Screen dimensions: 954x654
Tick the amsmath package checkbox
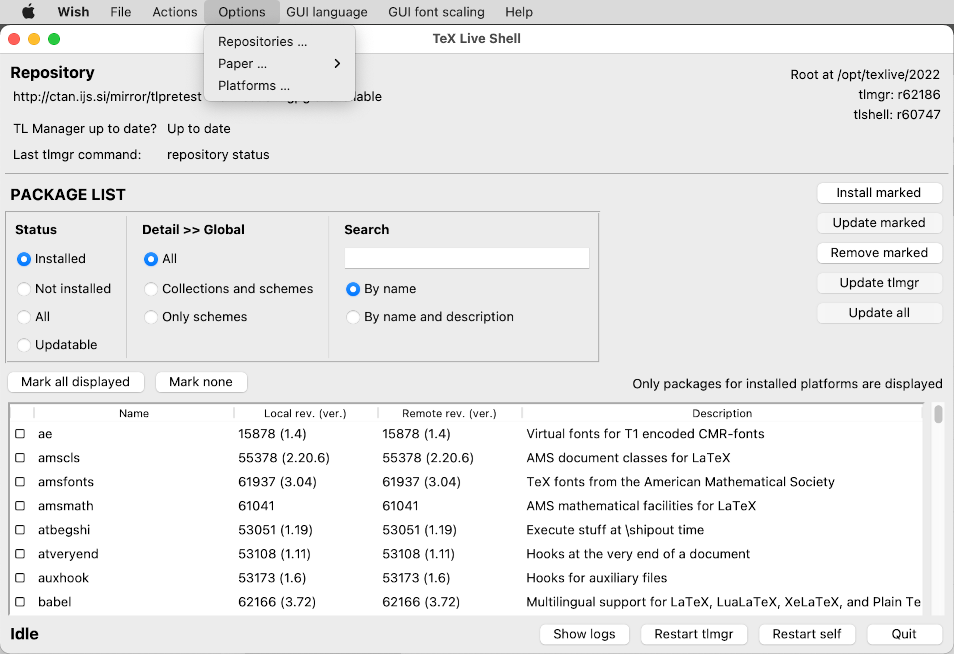(x=20, y=506)
